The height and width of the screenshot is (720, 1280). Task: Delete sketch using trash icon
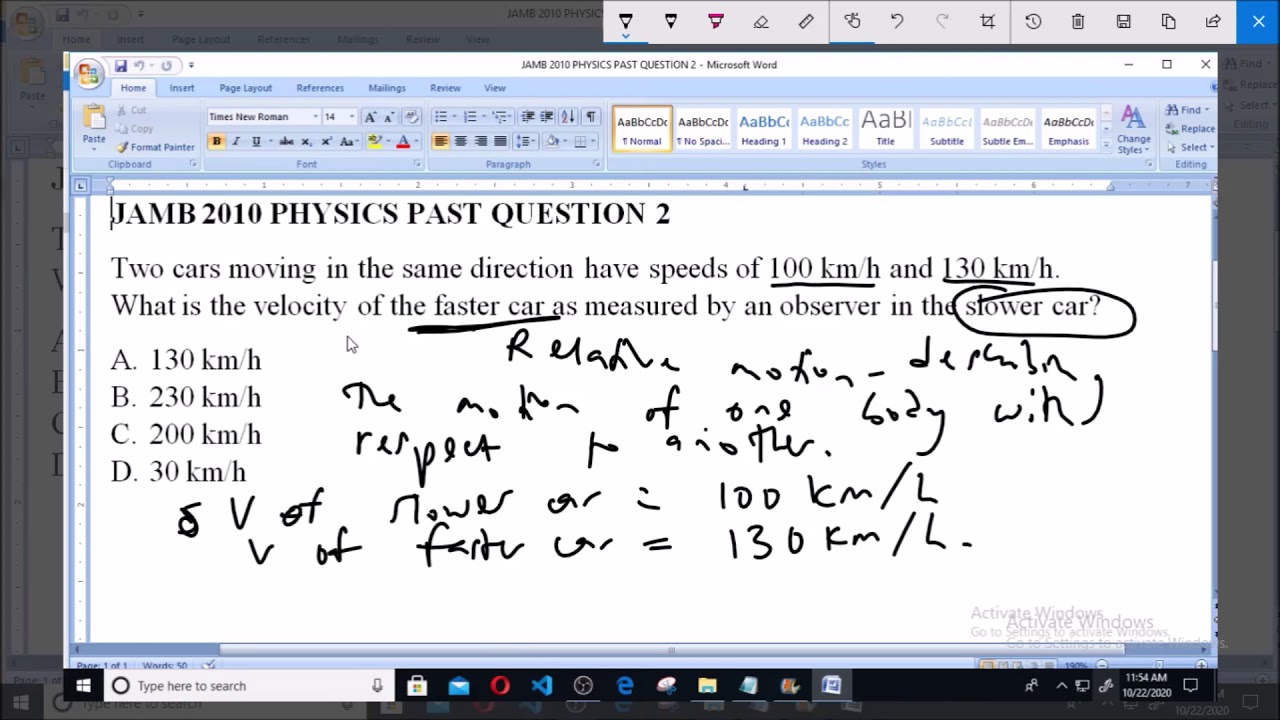tap(1078, 21)
